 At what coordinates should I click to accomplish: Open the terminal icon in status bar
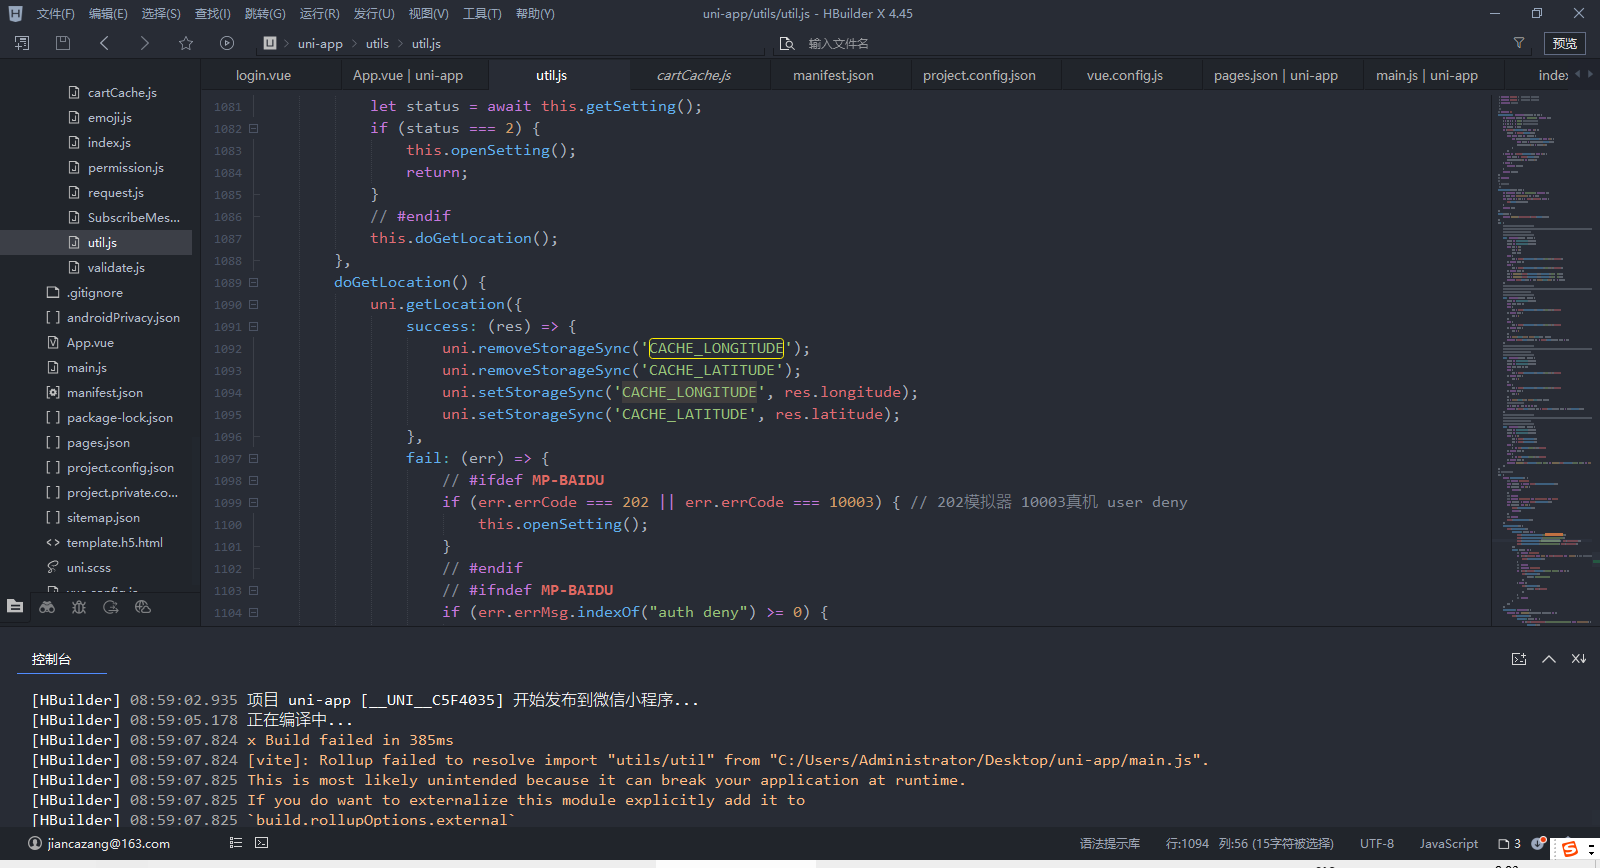262,843
